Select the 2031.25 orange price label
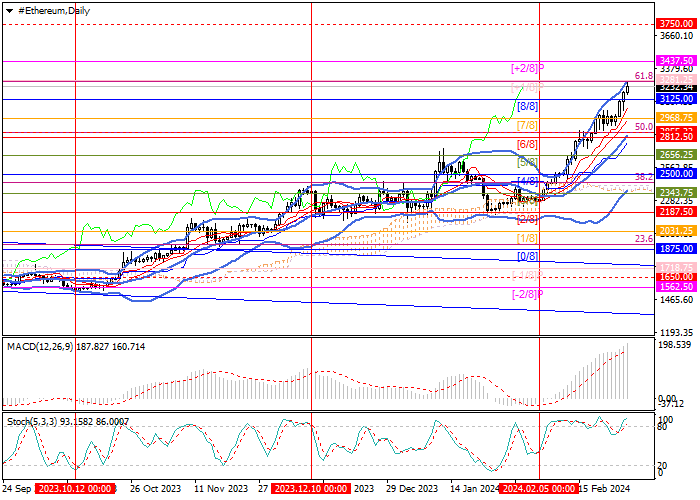The width and height of the screenshot is (700, 500). tap(675, 231)
